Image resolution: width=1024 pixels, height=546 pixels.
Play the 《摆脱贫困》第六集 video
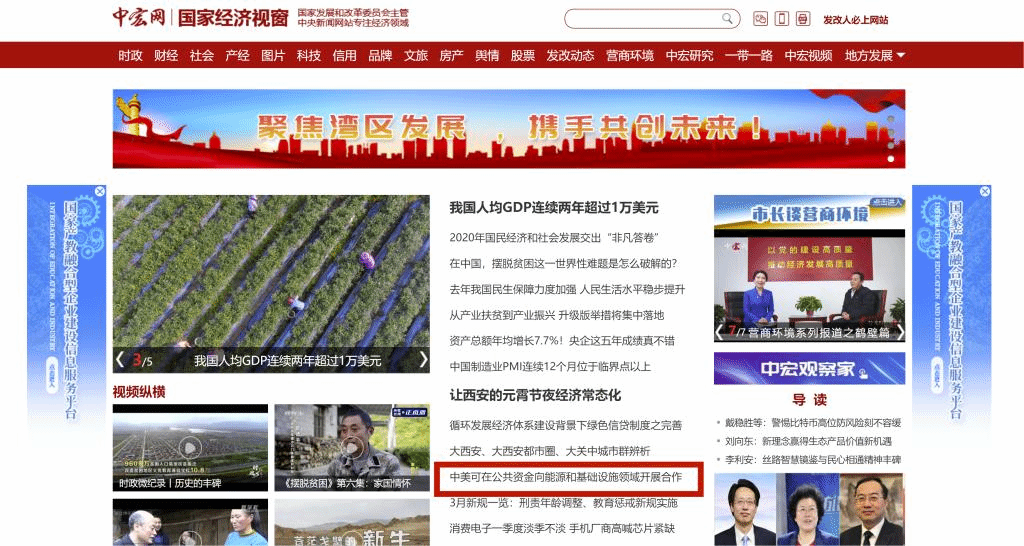point(352,447)
